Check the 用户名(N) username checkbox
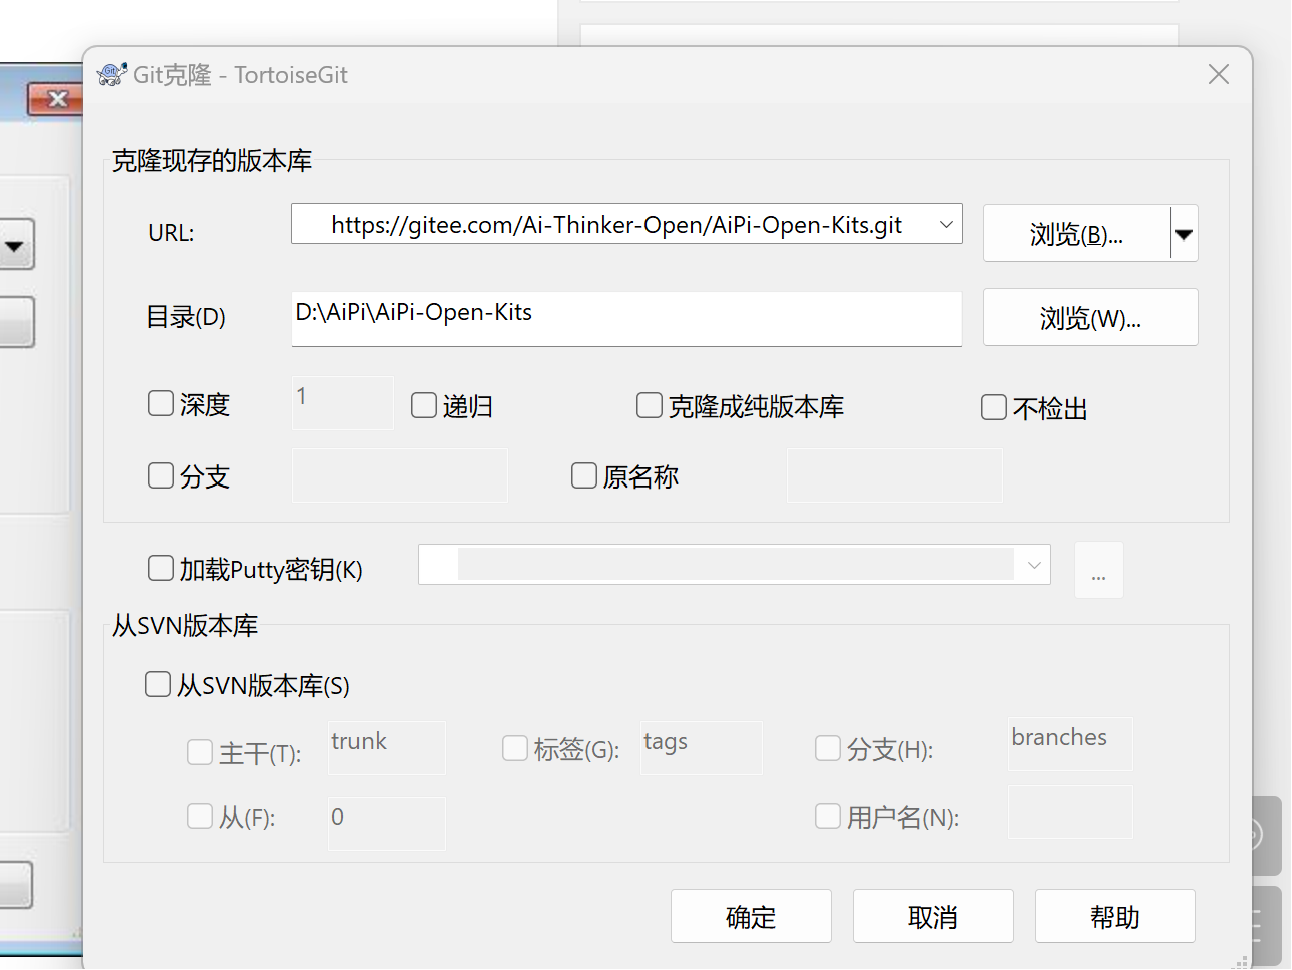The image size is (1292, 970). click(x=828, y=816)
